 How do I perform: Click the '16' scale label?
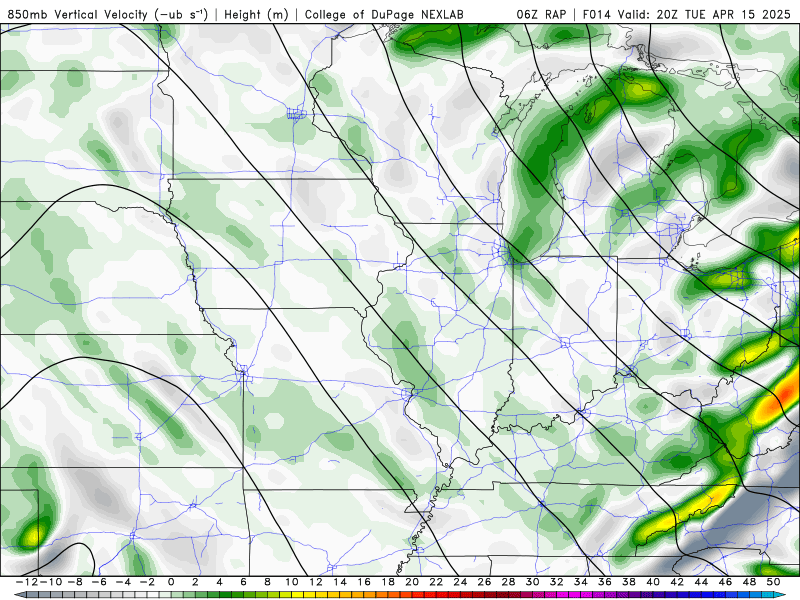(x=364, y=582)
